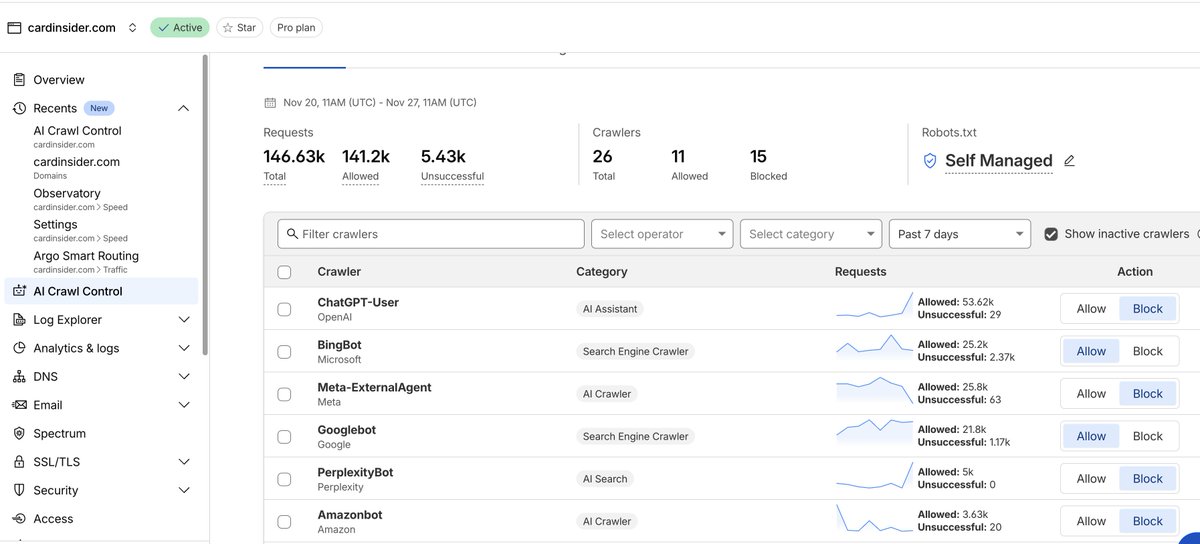The width and height of the screenshot is (1200, 544).
Task: Open the Select category dropdown
Action: tap(811, 234)
